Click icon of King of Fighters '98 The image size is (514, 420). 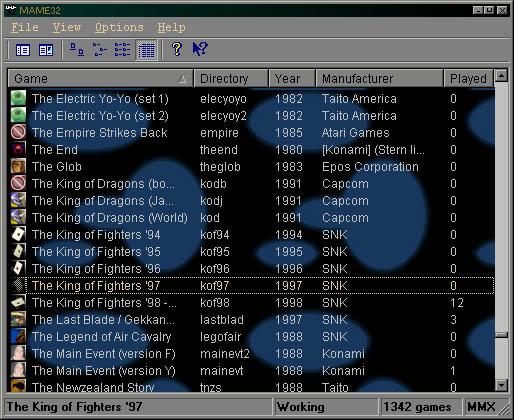click(x=18, y=302)
